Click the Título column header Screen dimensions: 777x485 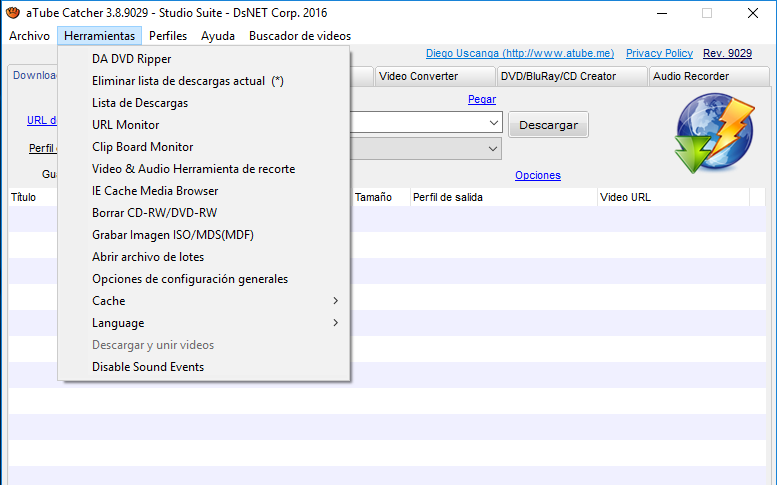point(33,197)
